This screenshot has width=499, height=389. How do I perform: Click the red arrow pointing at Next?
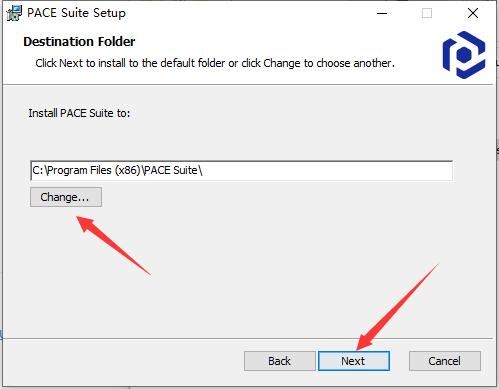tap(397, 307)
